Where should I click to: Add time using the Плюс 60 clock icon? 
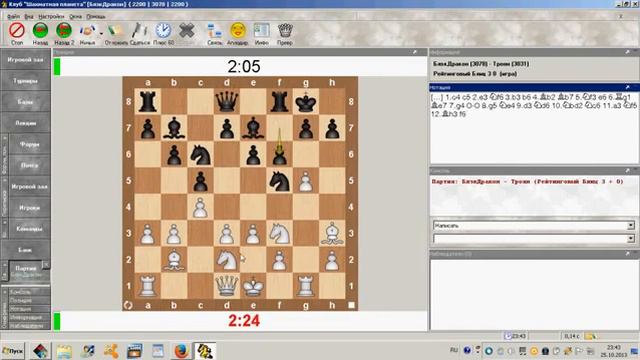(x=163, y=31)
